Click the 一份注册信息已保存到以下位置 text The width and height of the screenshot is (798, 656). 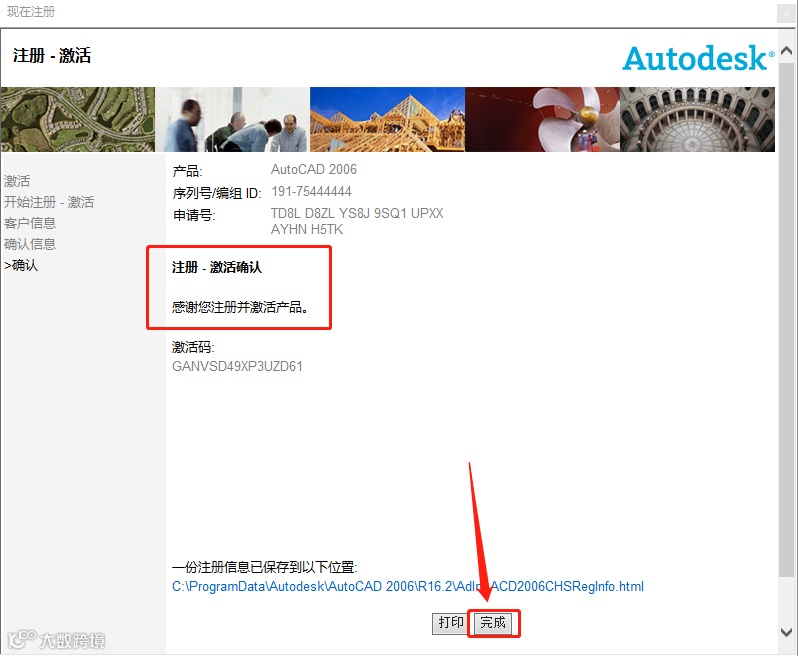tap(265, 567)
